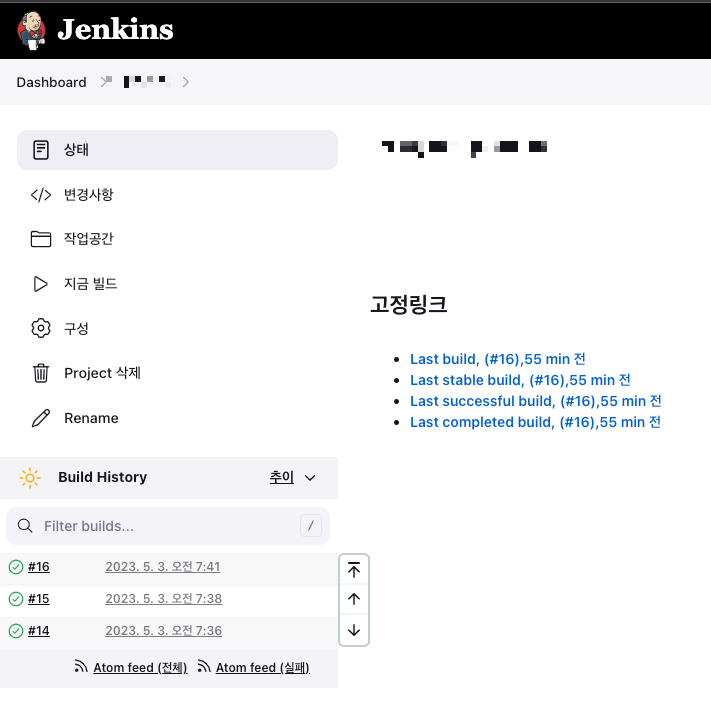Open Atom feed (전체) link

tap(140, 668)
